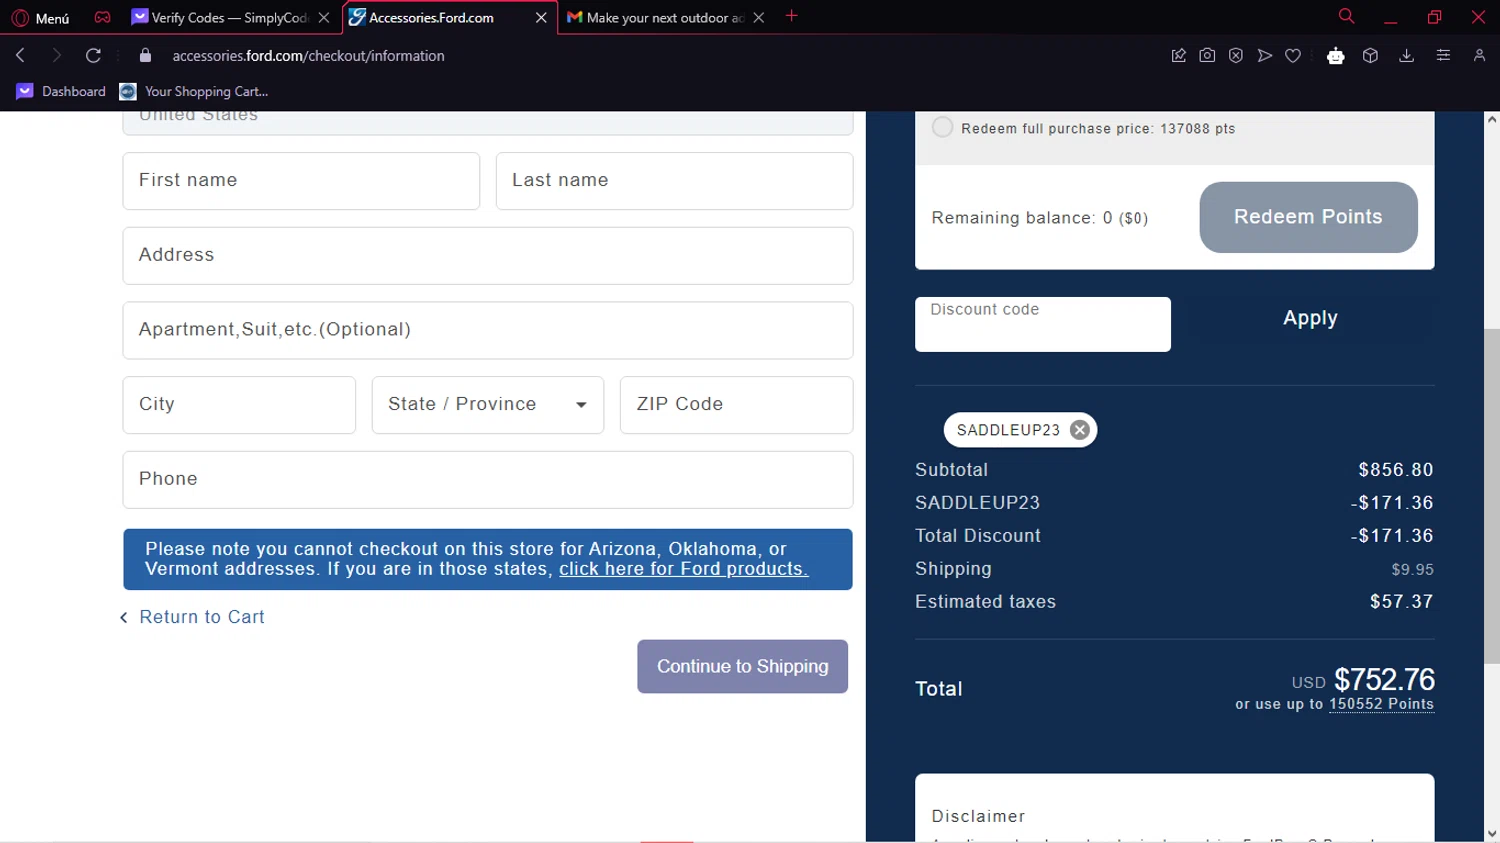Screen dimensions: 1500x843
Task: Click the Subtotal amount '$856.80'
Action: pos(1395,470)
